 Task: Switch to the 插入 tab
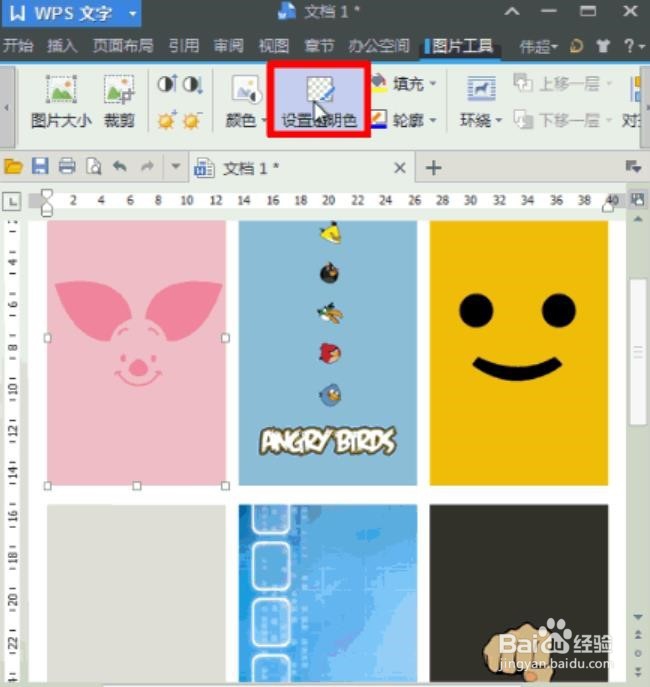[x=62, y=46]
